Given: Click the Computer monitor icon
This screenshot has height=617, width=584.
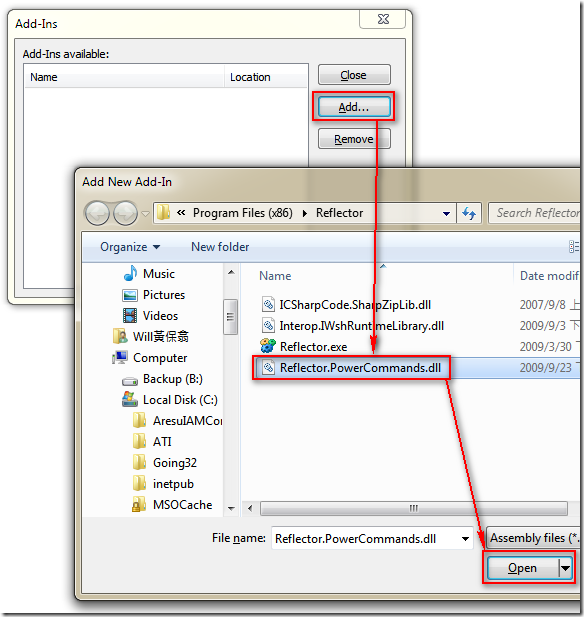Looking at the screenshot, I should tap(120, 357).
